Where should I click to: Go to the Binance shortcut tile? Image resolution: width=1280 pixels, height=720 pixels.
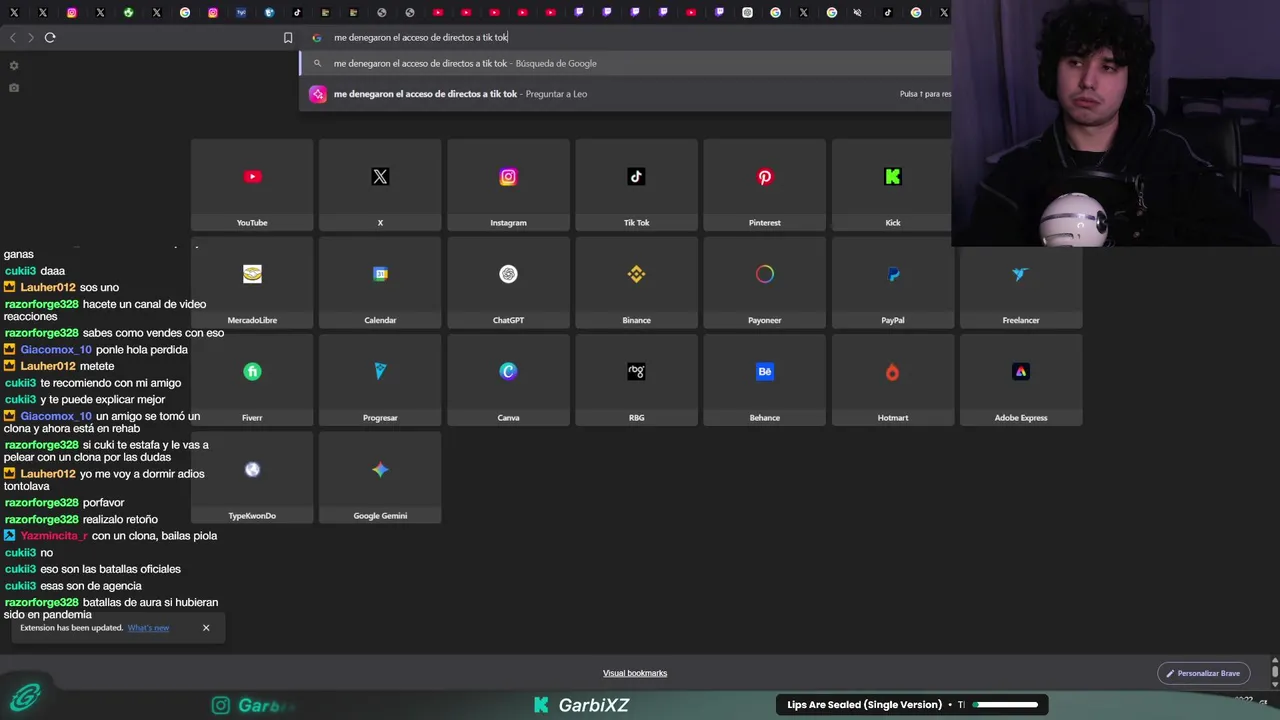636,283
